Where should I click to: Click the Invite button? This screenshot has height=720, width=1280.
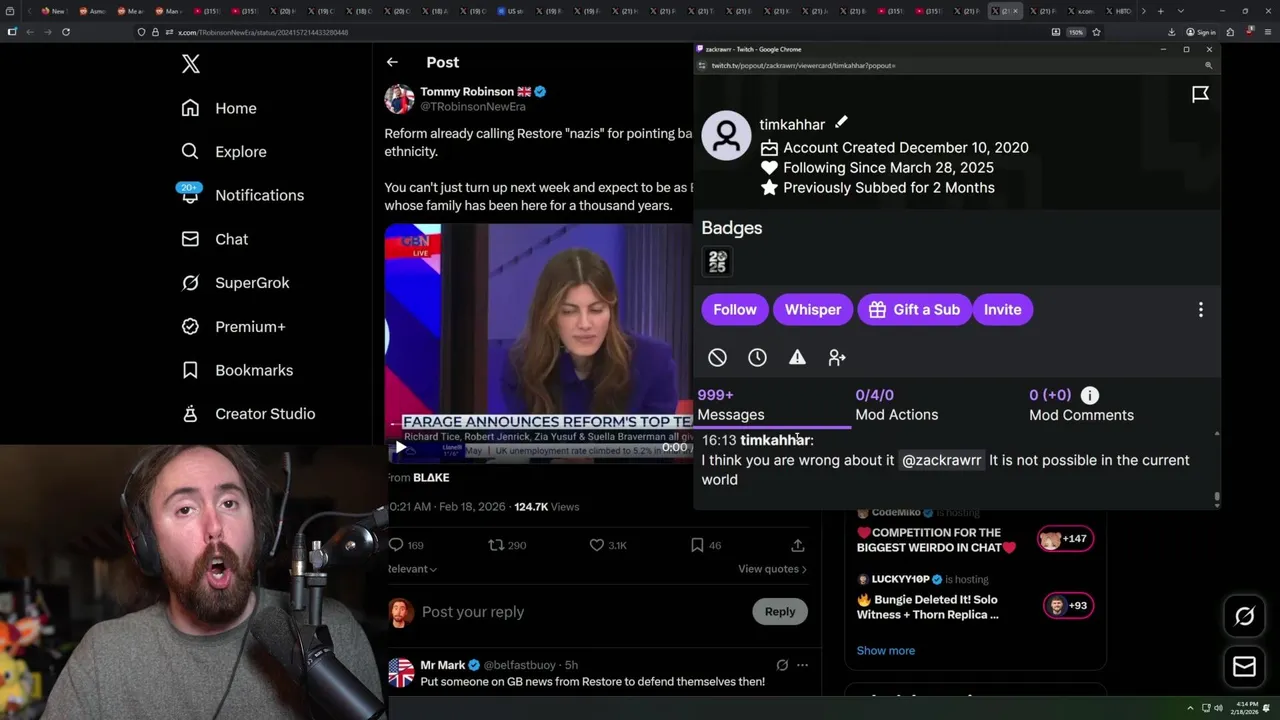pos(1002,310)
